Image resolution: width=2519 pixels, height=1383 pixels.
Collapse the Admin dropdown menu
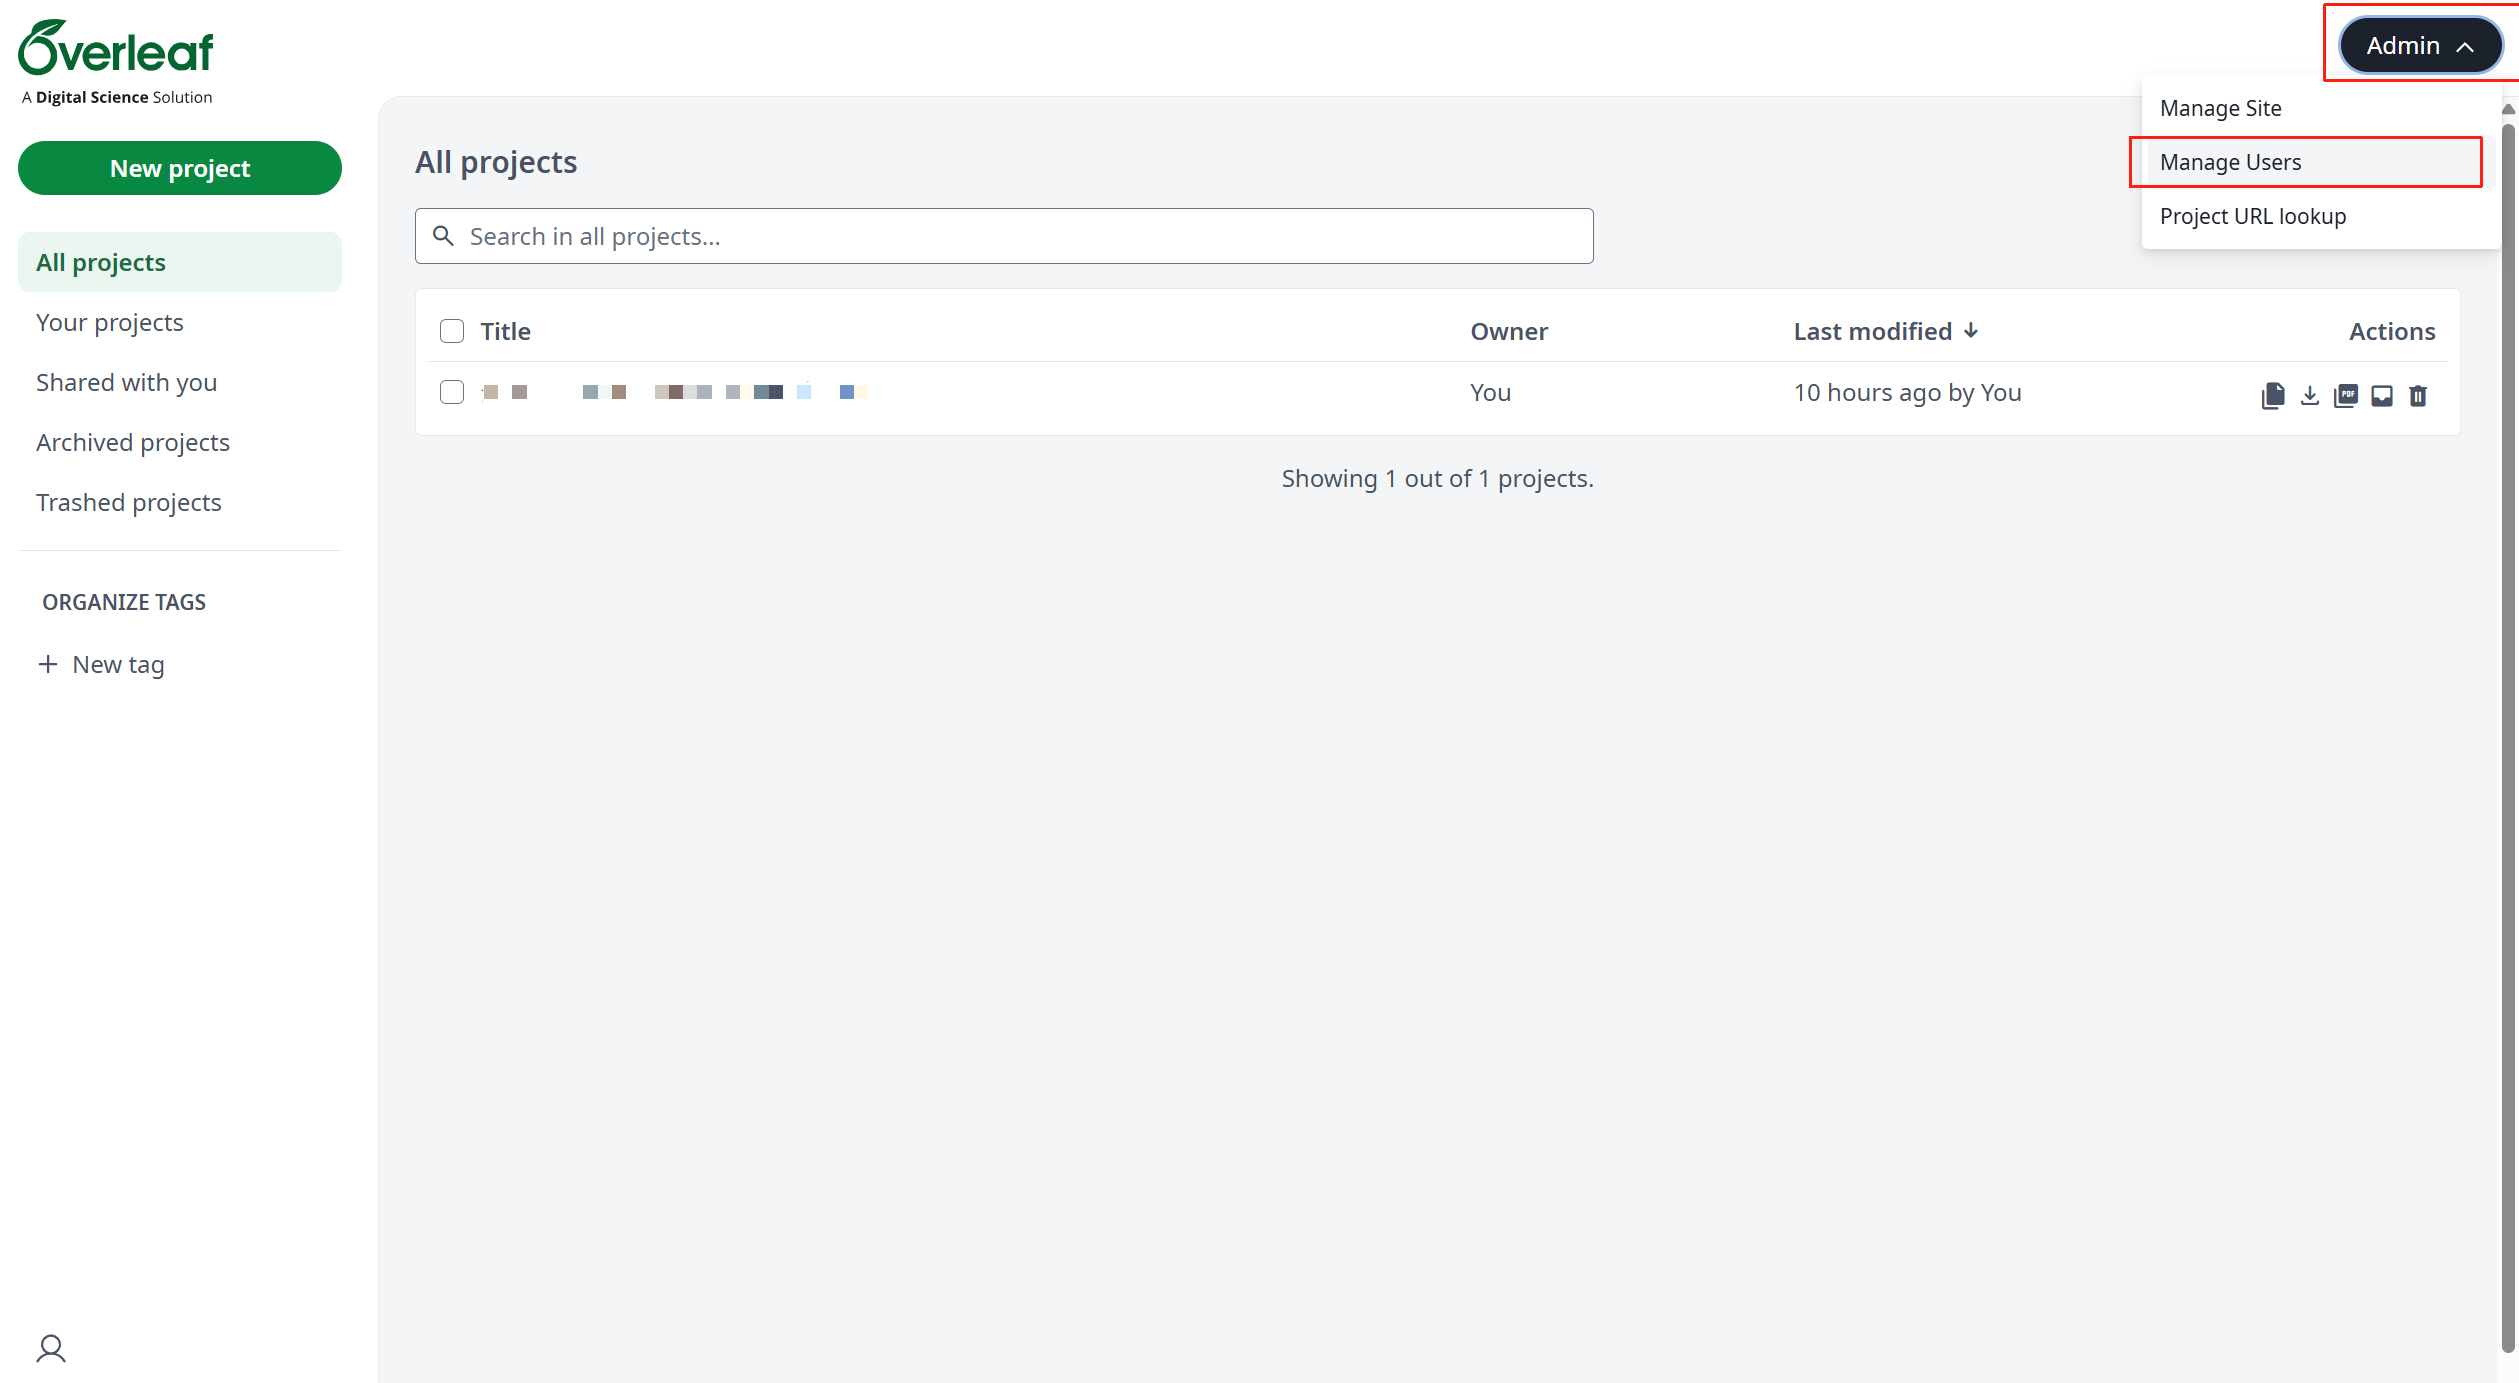2420,45
